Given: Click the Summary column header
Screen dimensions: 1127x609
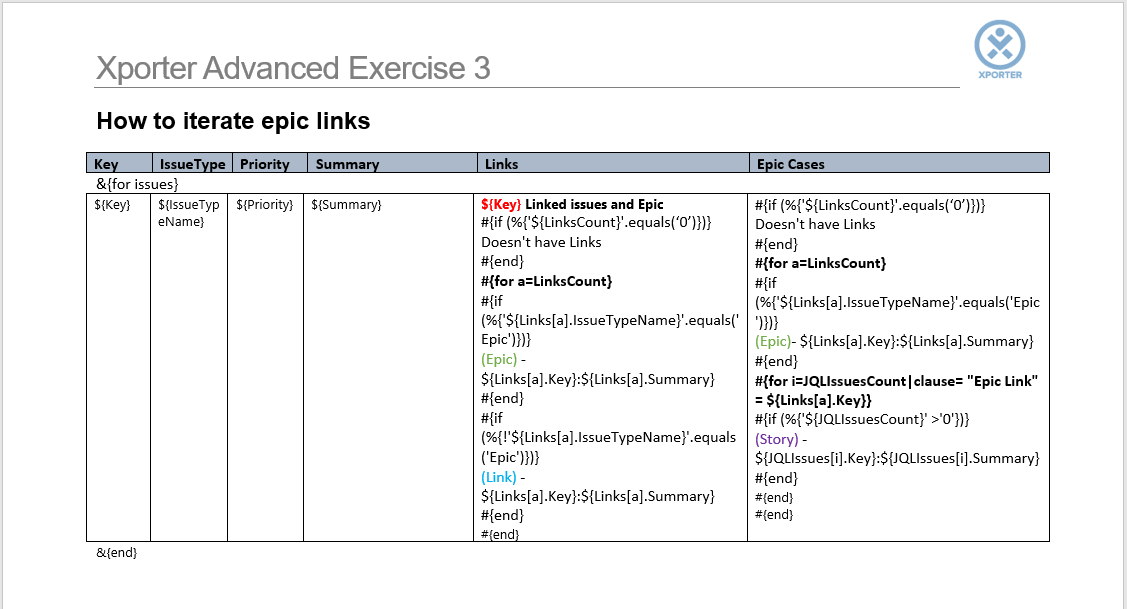Looking at the screenshot, I should (347, 164).
